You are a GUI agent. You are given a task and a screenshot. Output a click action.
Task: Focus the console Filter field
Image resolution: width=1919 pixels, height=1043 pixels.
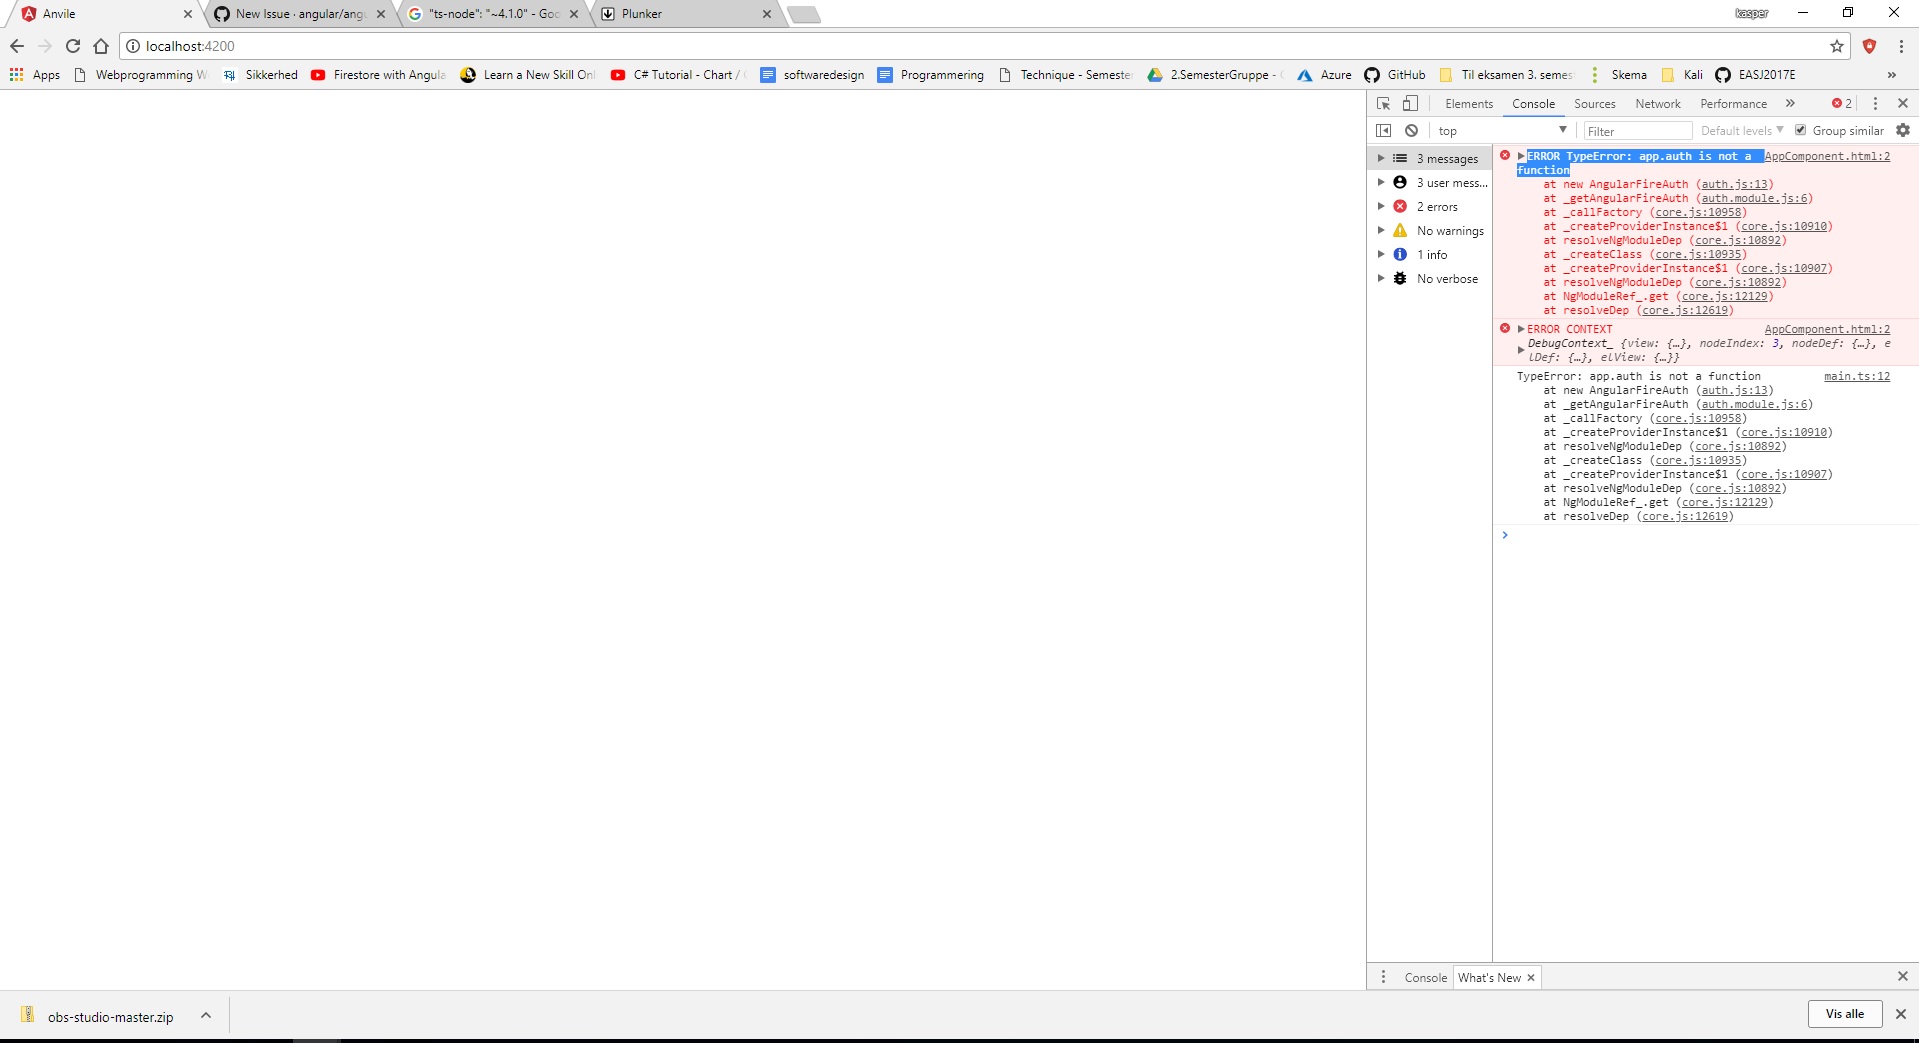[1638, 131]
